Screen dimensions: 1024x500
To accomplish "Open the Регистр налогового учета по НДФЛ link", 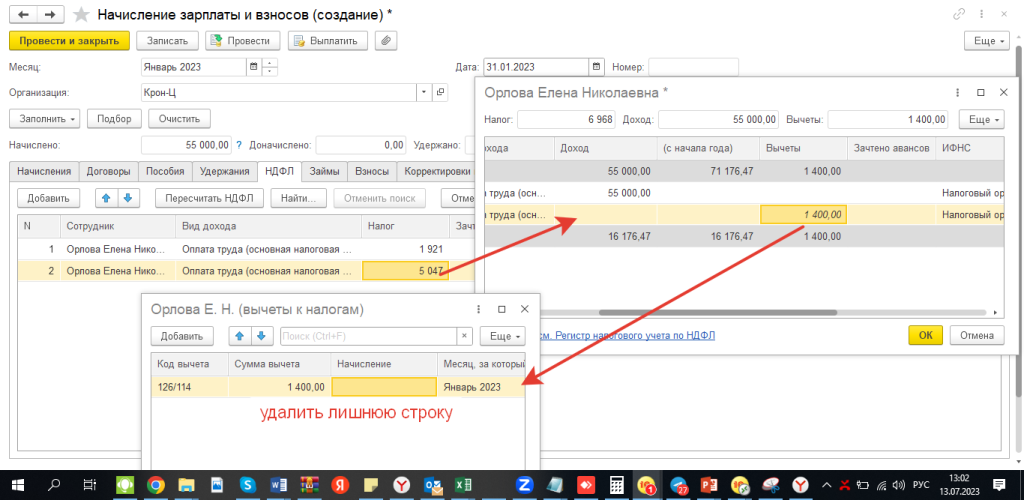I will [631, 335].
